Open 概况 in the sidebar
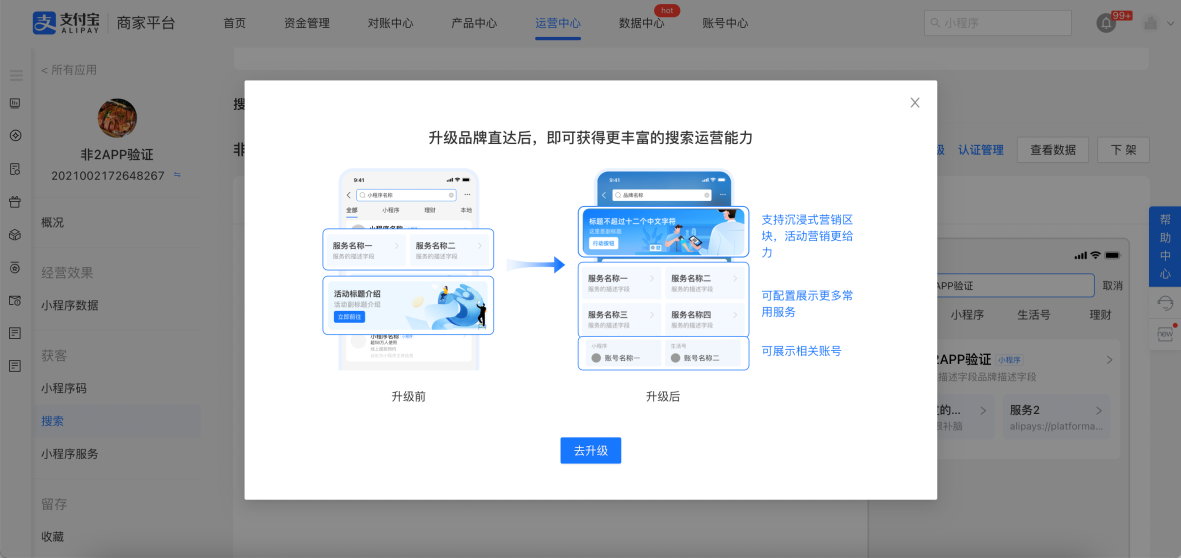Image resolution: width=1181 pixels, height=558 pixels. 53,222
